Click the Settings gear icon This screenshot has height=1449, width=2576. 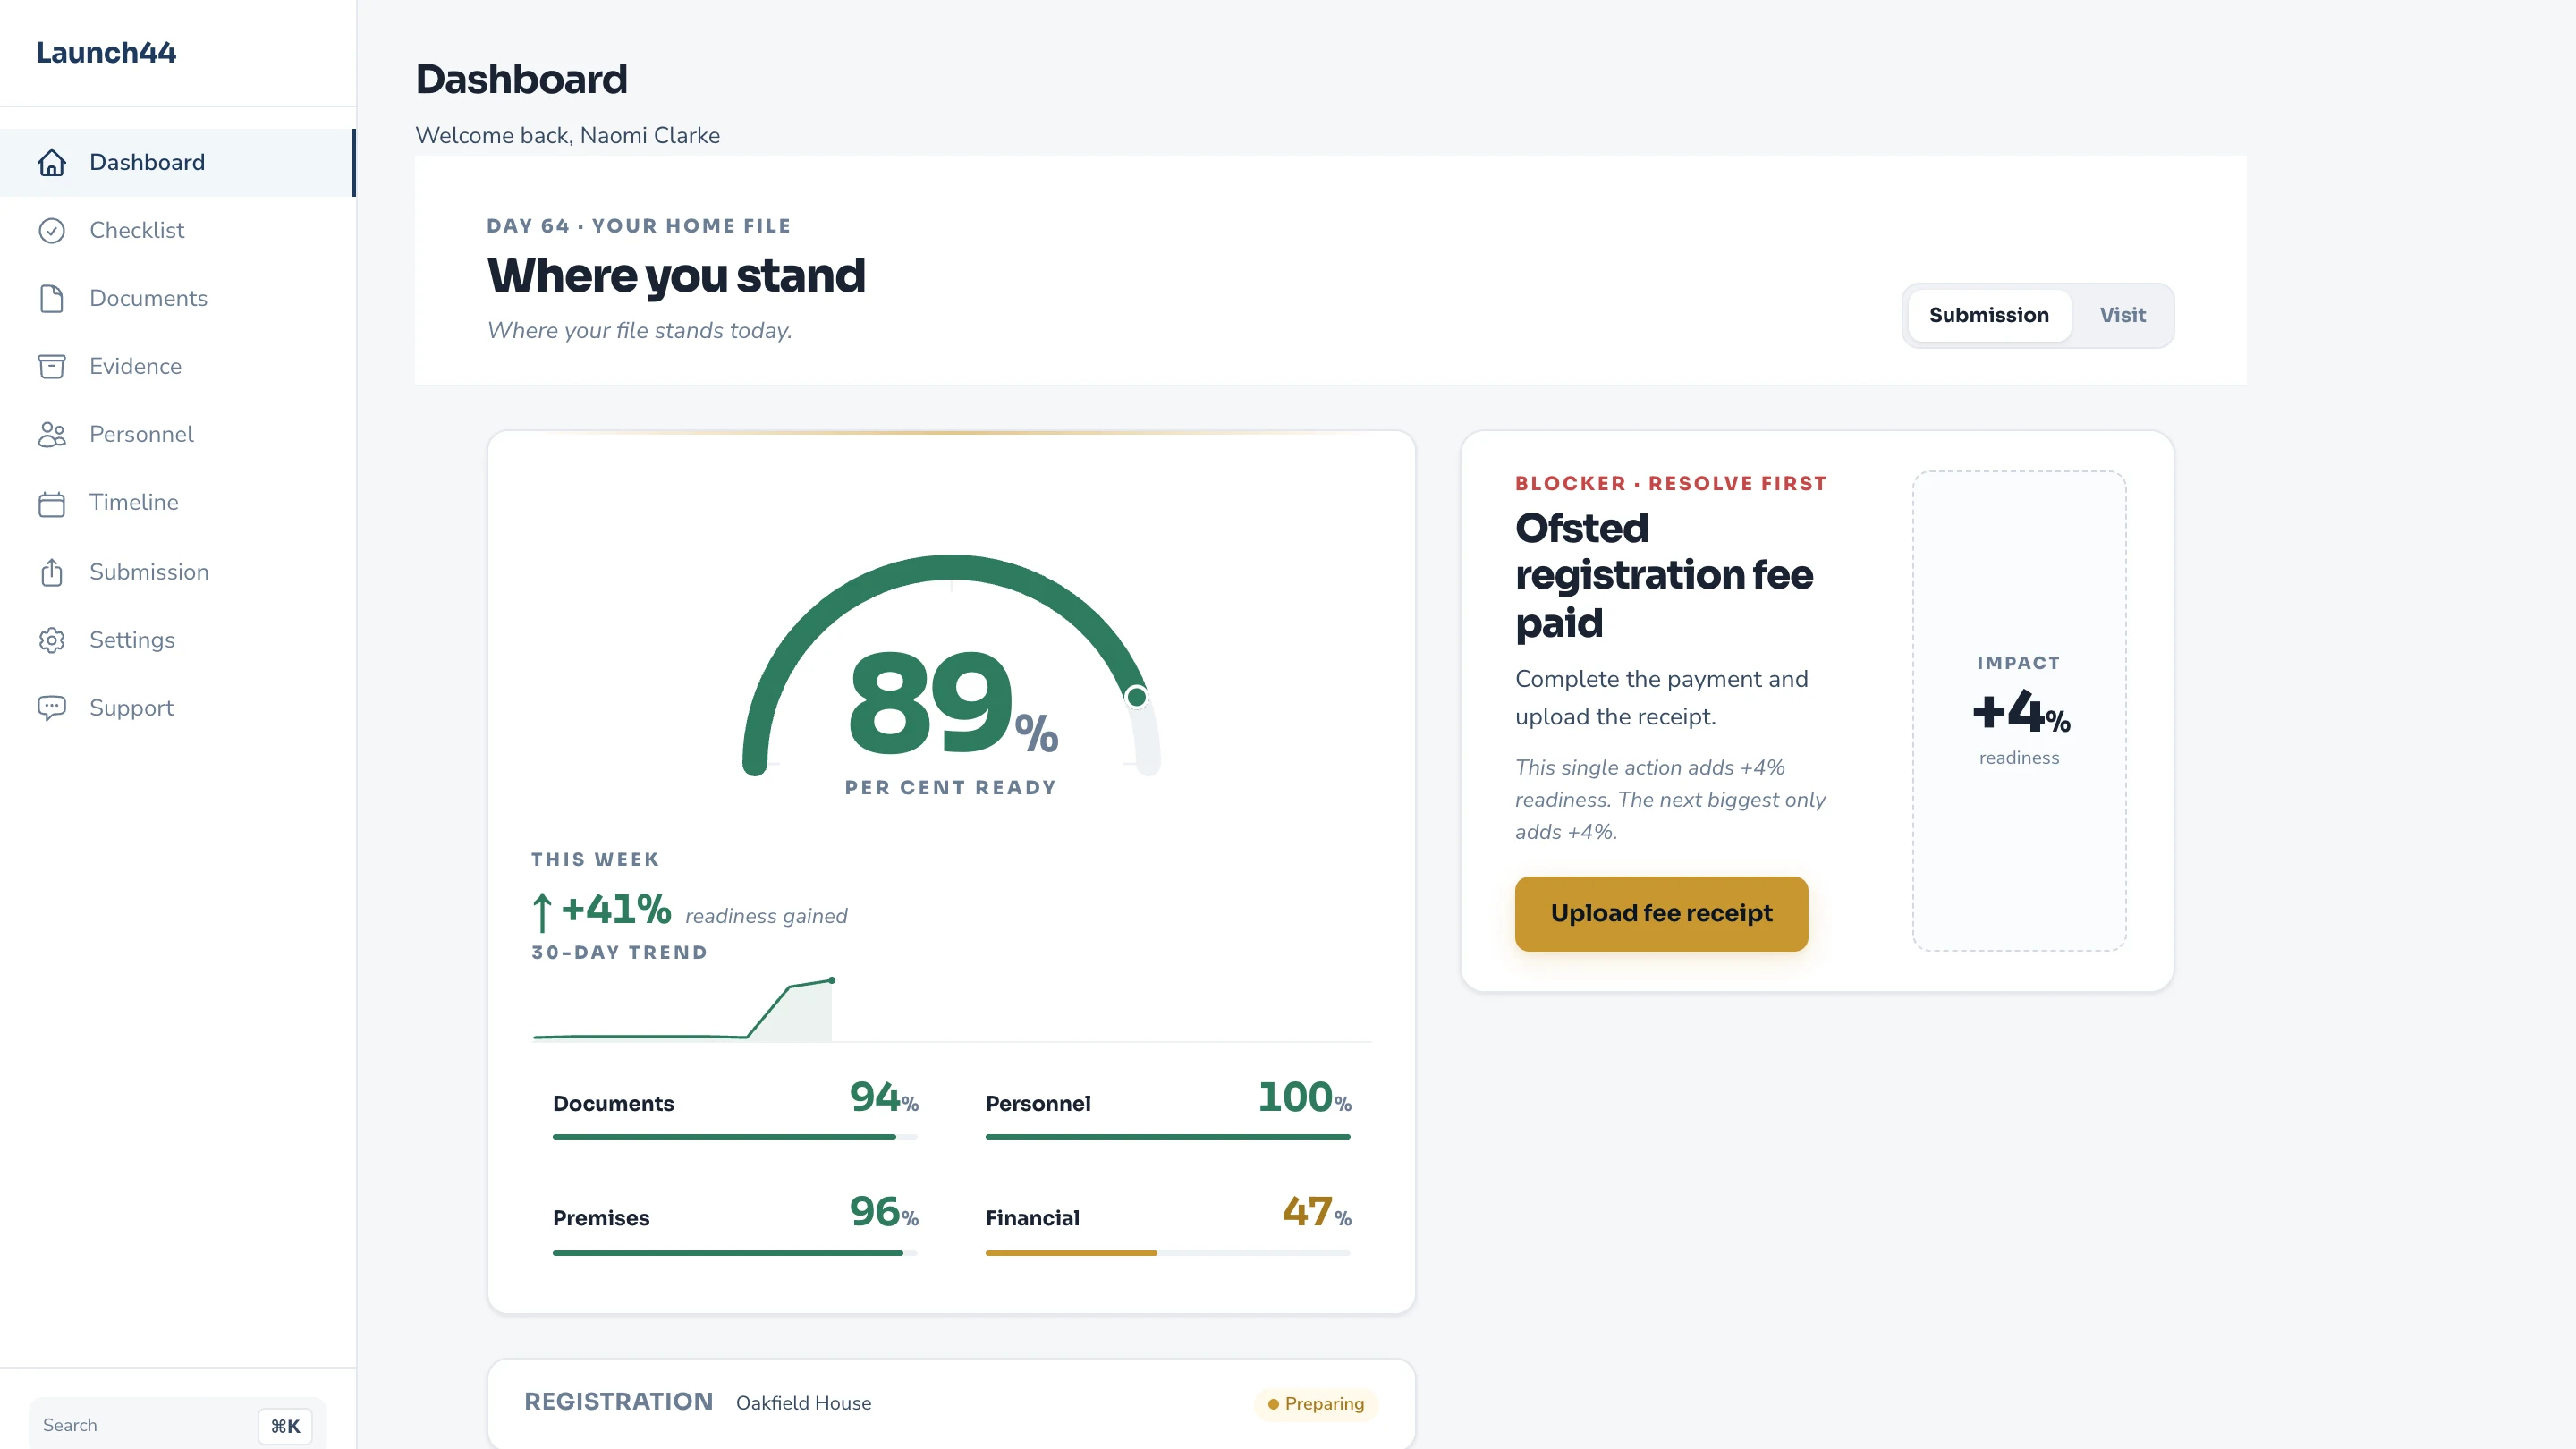tap(52, 640)
